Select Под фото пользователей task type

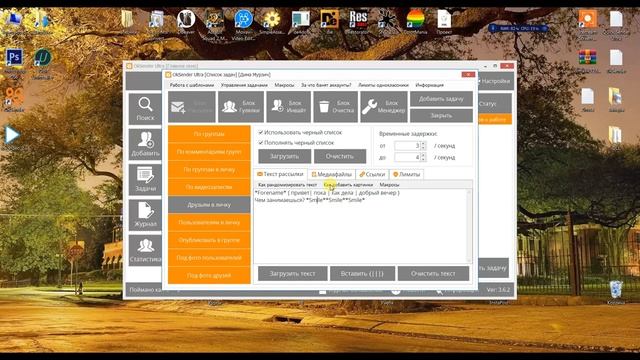[x=209, y=258]
